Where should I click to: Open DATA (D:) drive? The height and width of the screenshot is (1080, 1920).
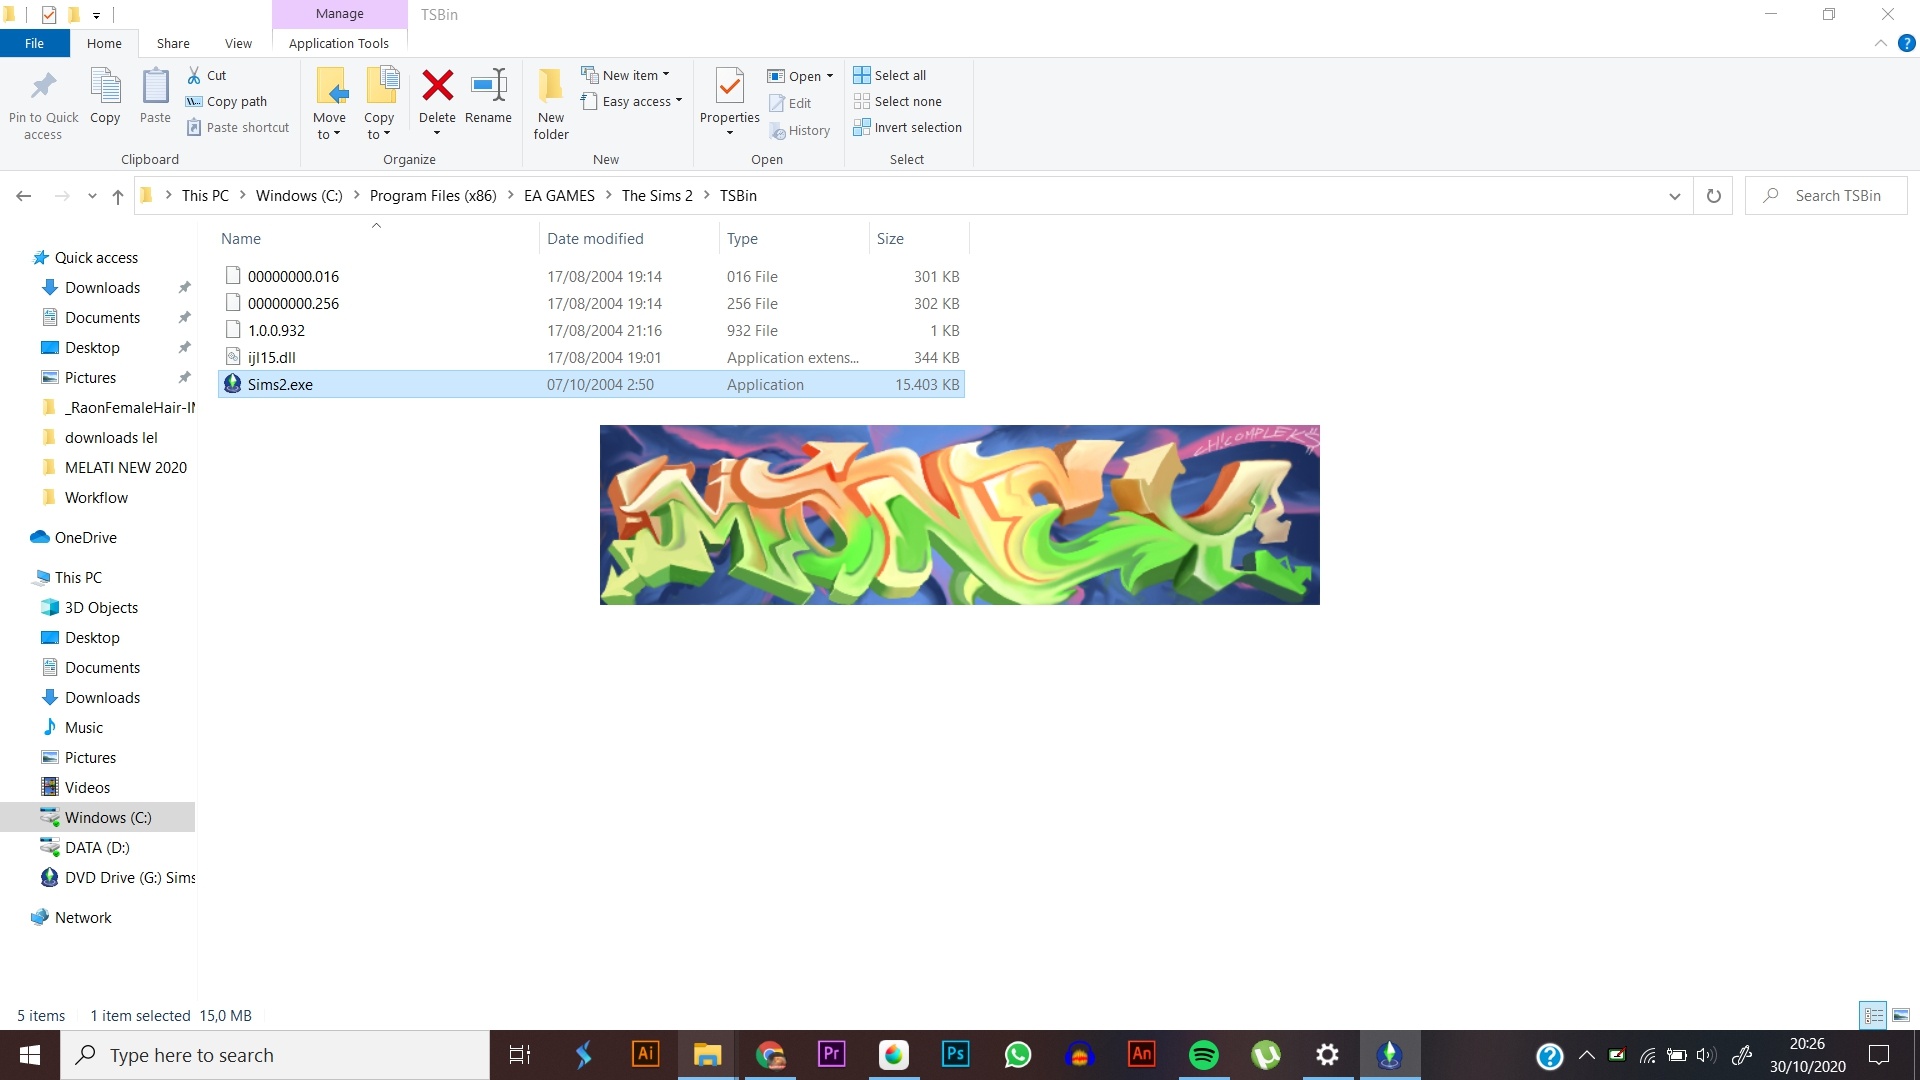pyautogui.click(x=97, y=847)
